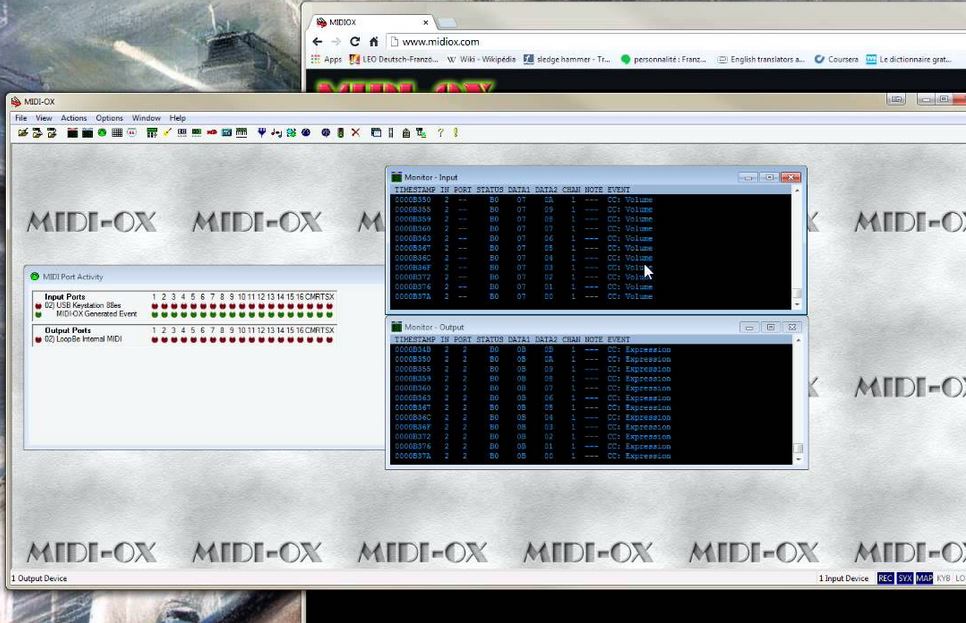Click the MIDI-OX title bar app icon

(16, 101)
